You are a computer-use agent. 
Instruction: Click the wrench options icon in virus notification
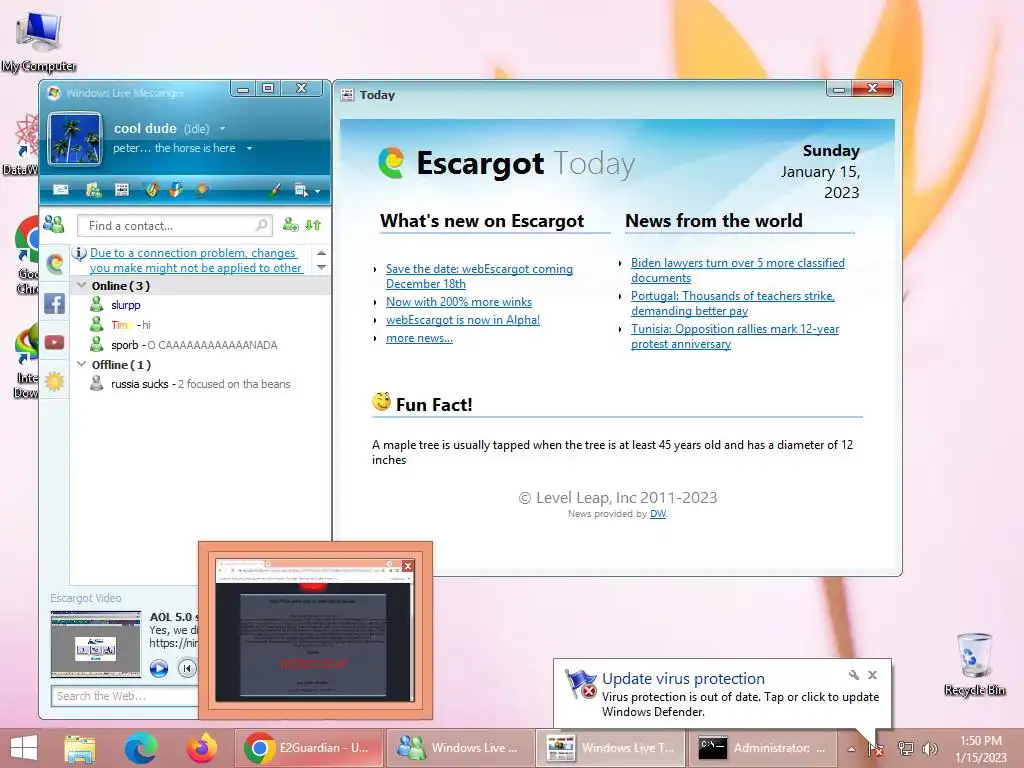854,675
